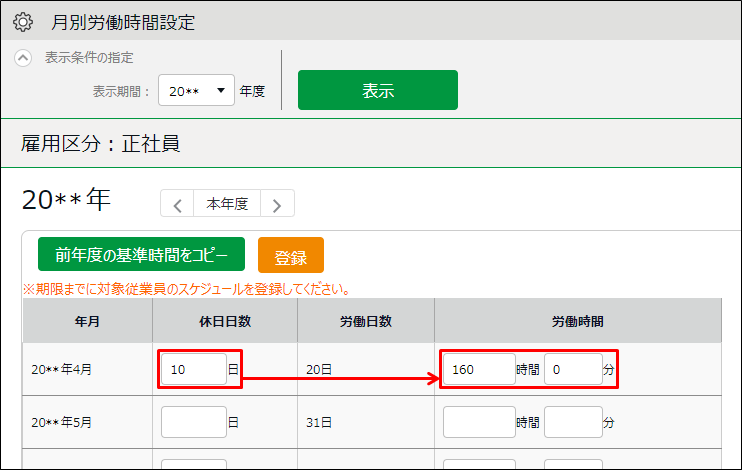The image size is (742, 470).
Task: Focus April 休日日数 field showing 10
Action: pyautogui.click(x=194, y=369)
